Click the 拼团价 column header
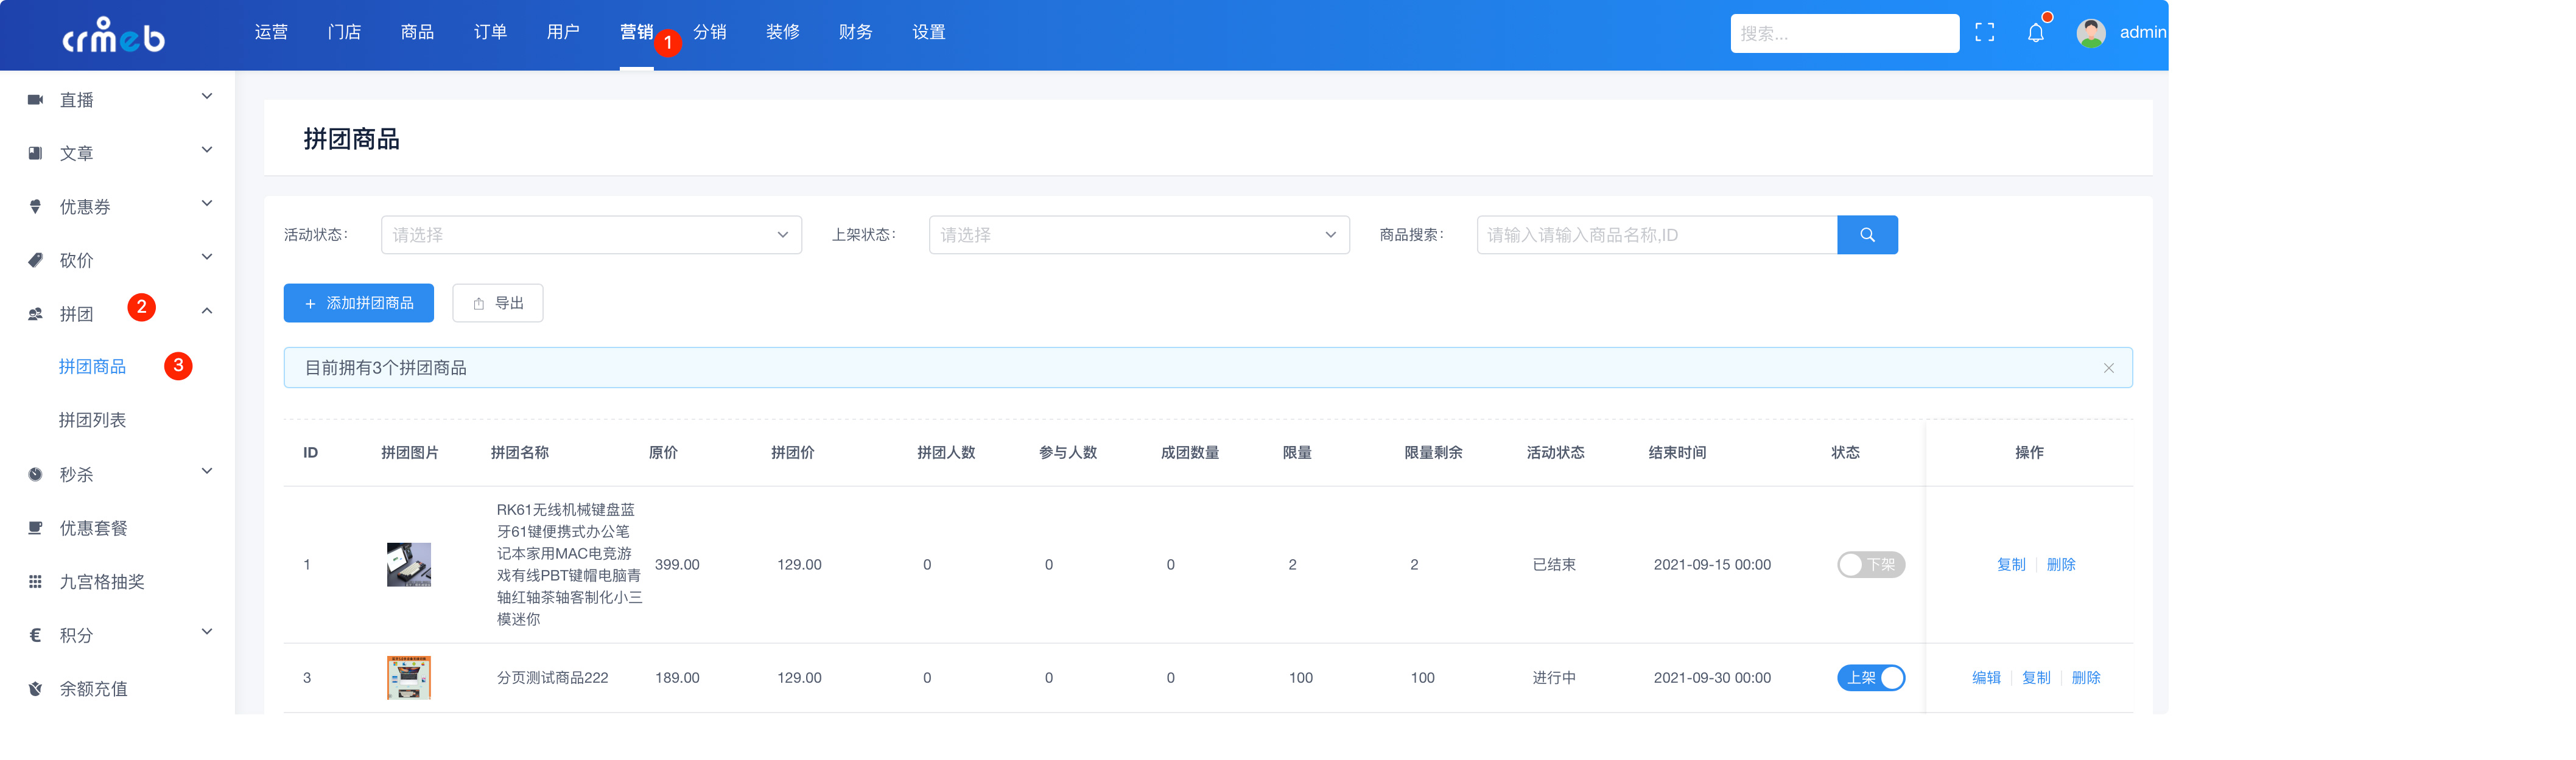 (x=792, y=453)
